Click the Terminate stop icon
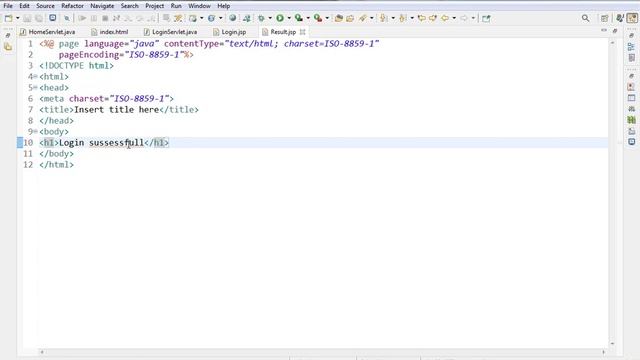Viewport: 640px width, 360px height. point(105,18)
